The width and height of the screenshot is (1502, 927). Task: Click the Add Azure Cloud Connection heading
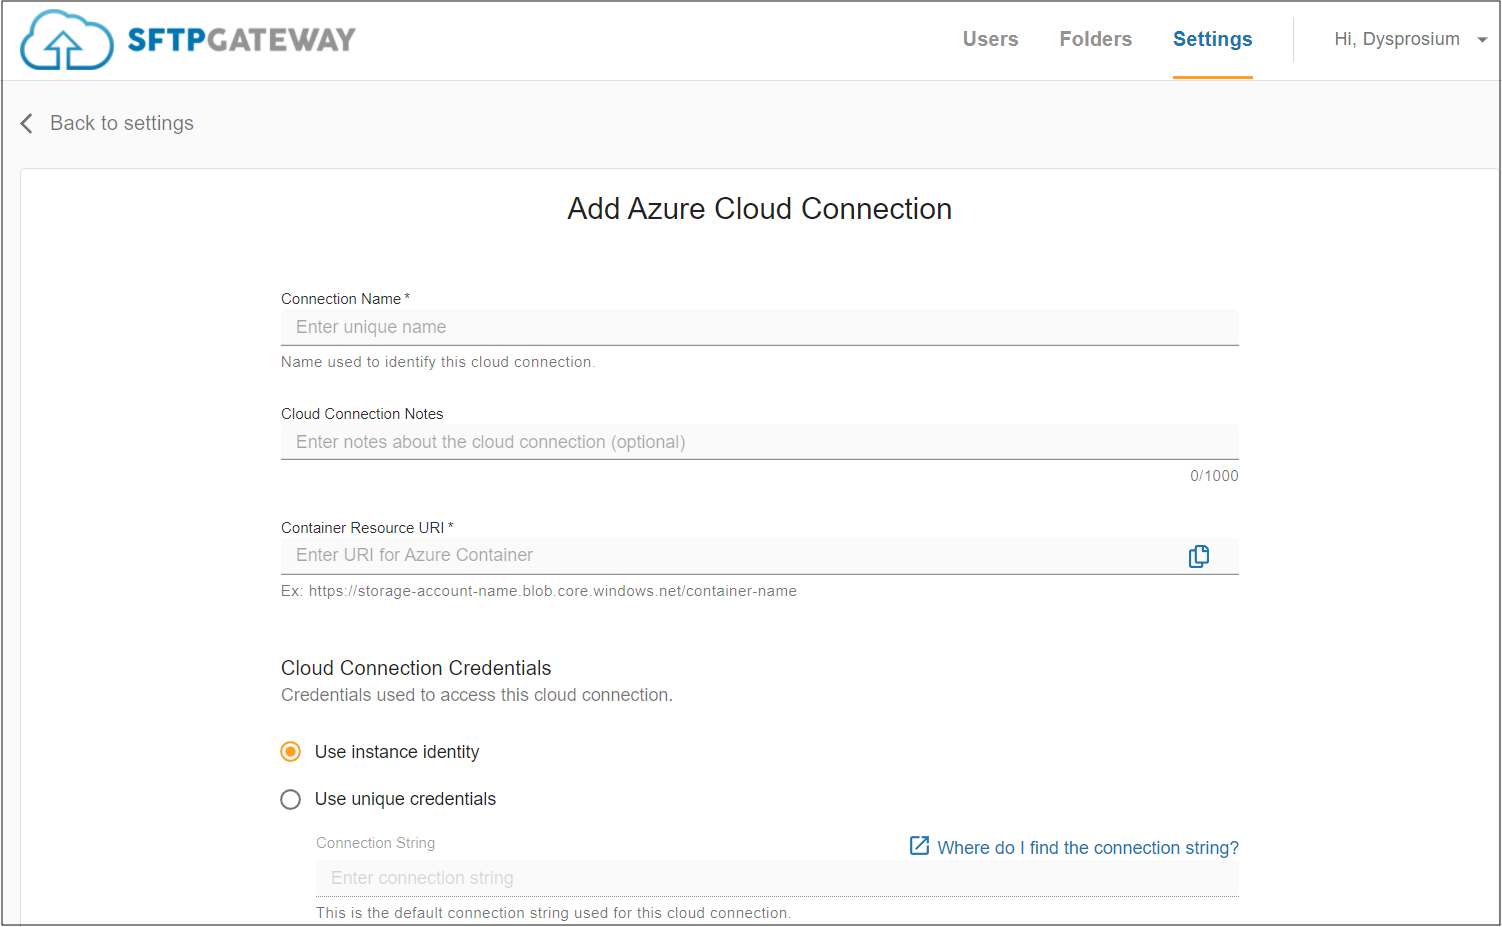(x=760, y=209)
